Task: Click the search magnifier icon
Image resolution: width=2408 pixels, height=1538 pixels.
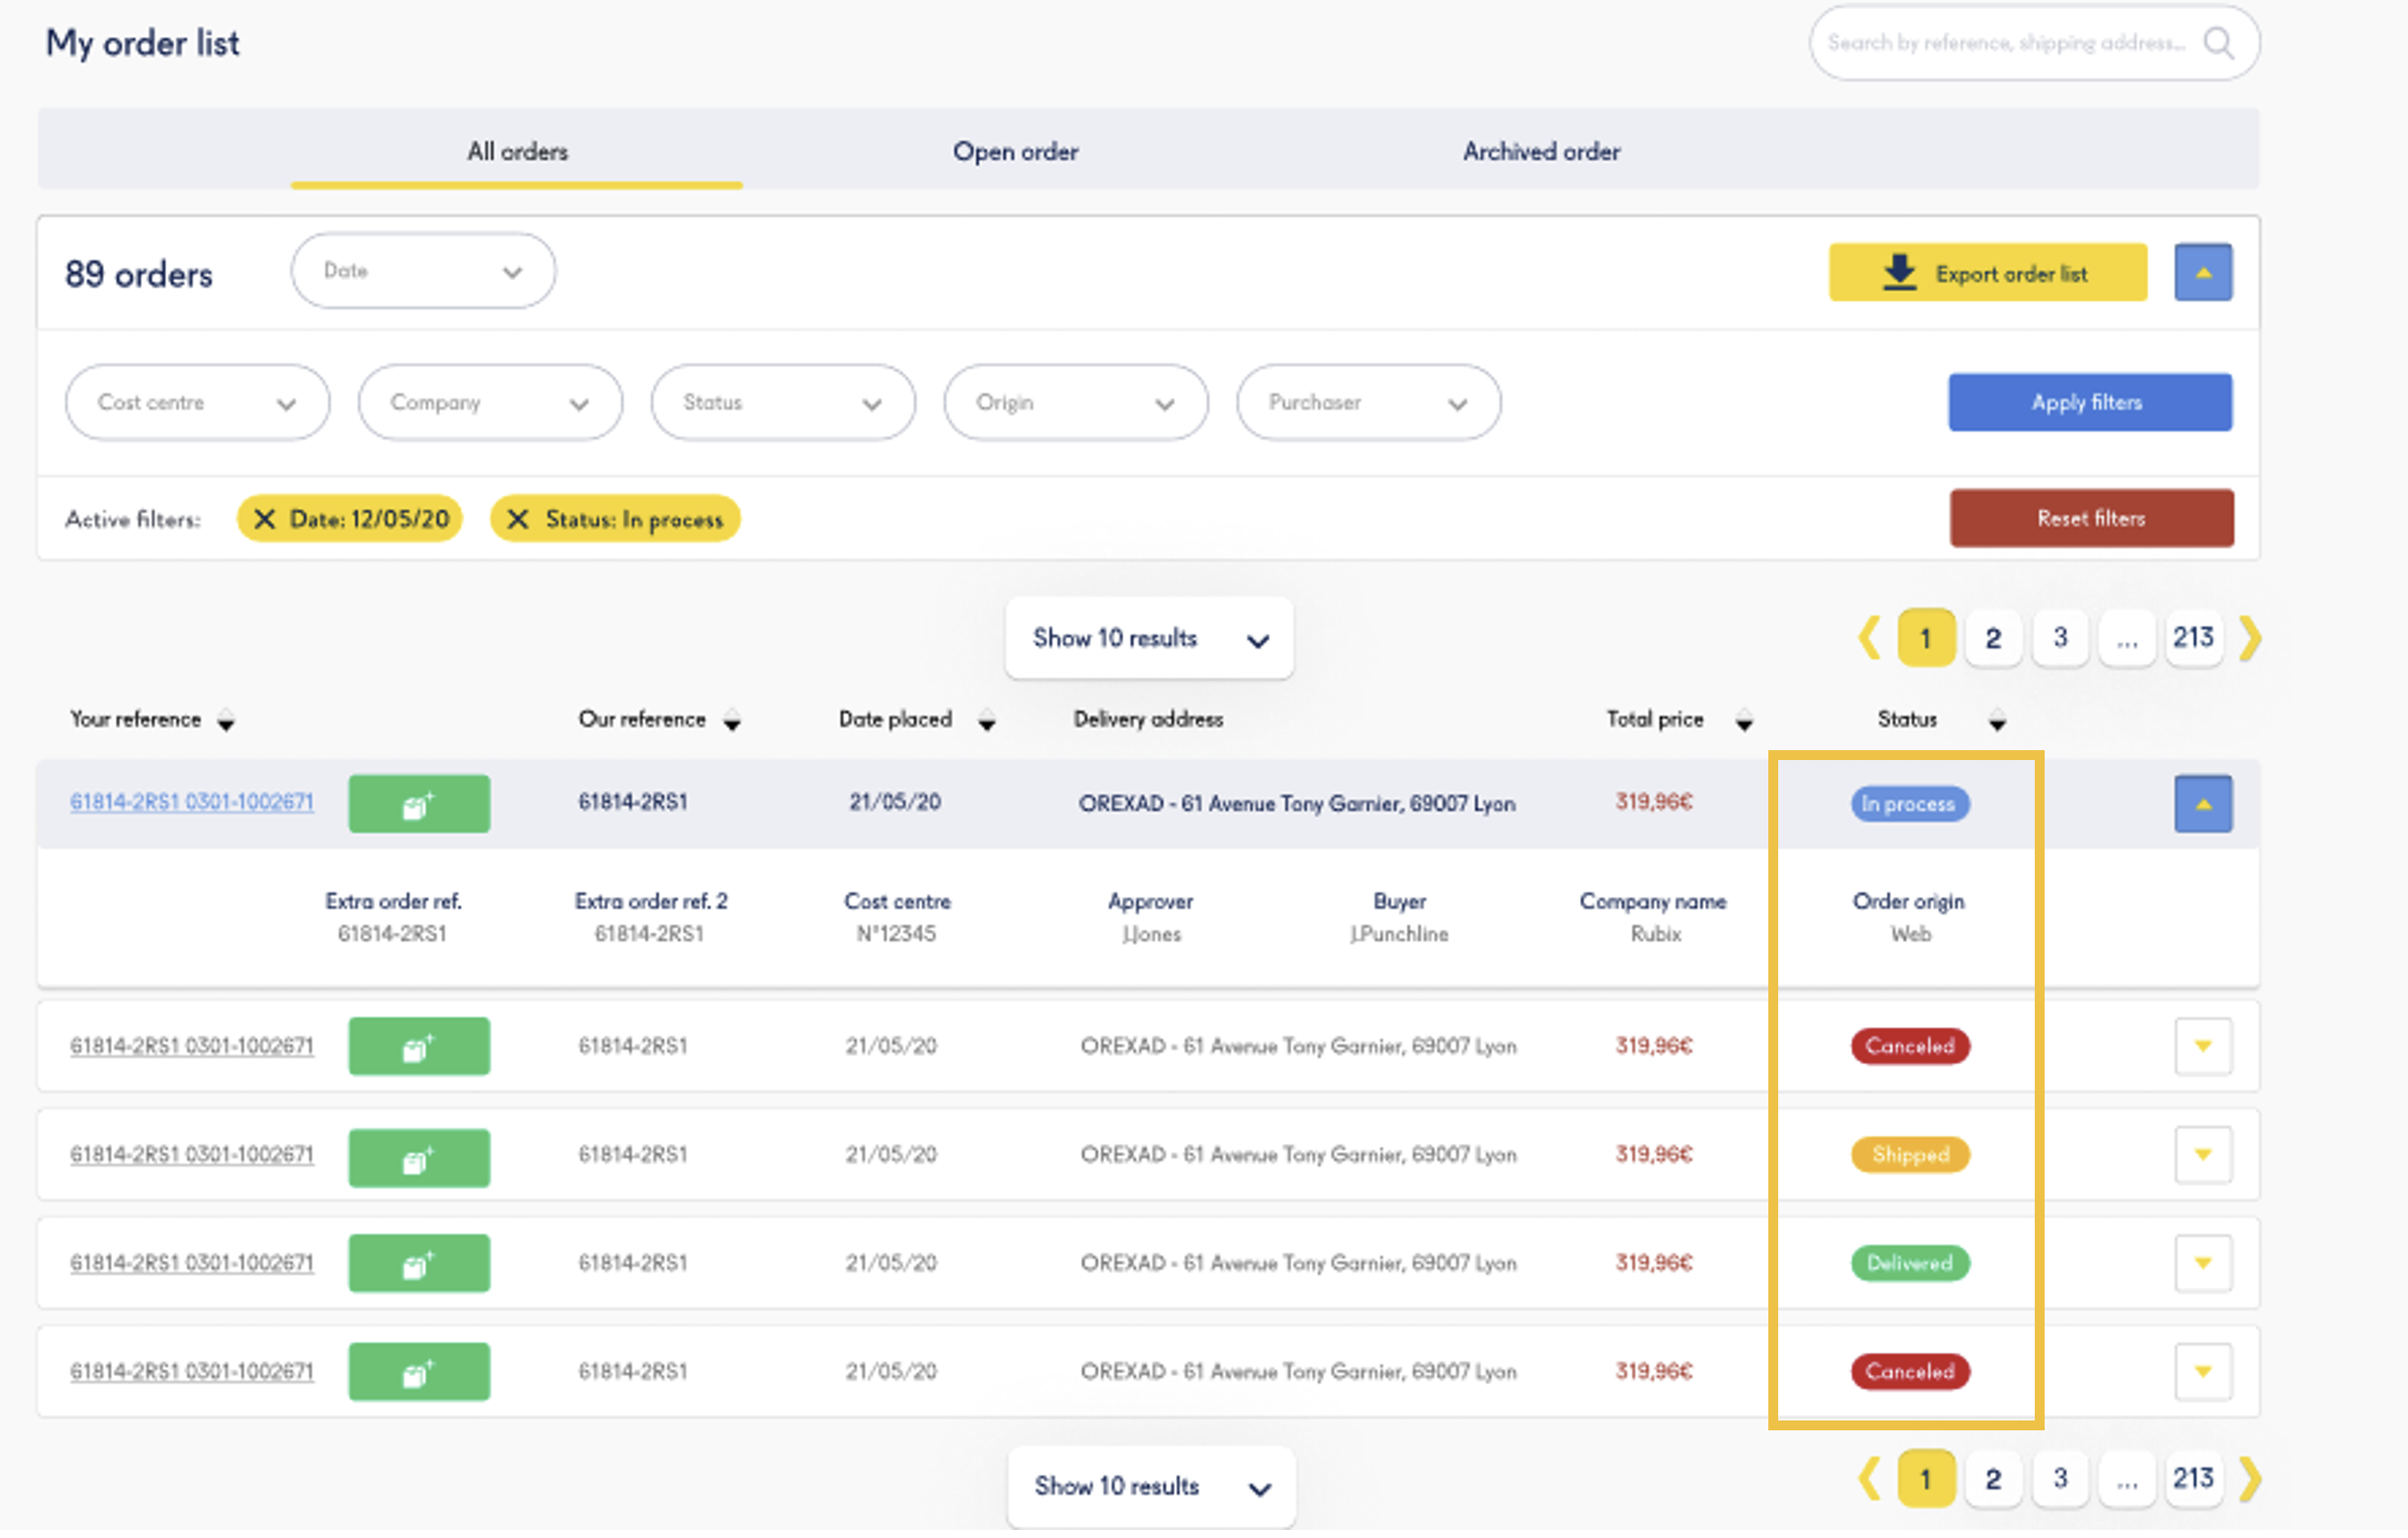Action: click(2218, 43)
